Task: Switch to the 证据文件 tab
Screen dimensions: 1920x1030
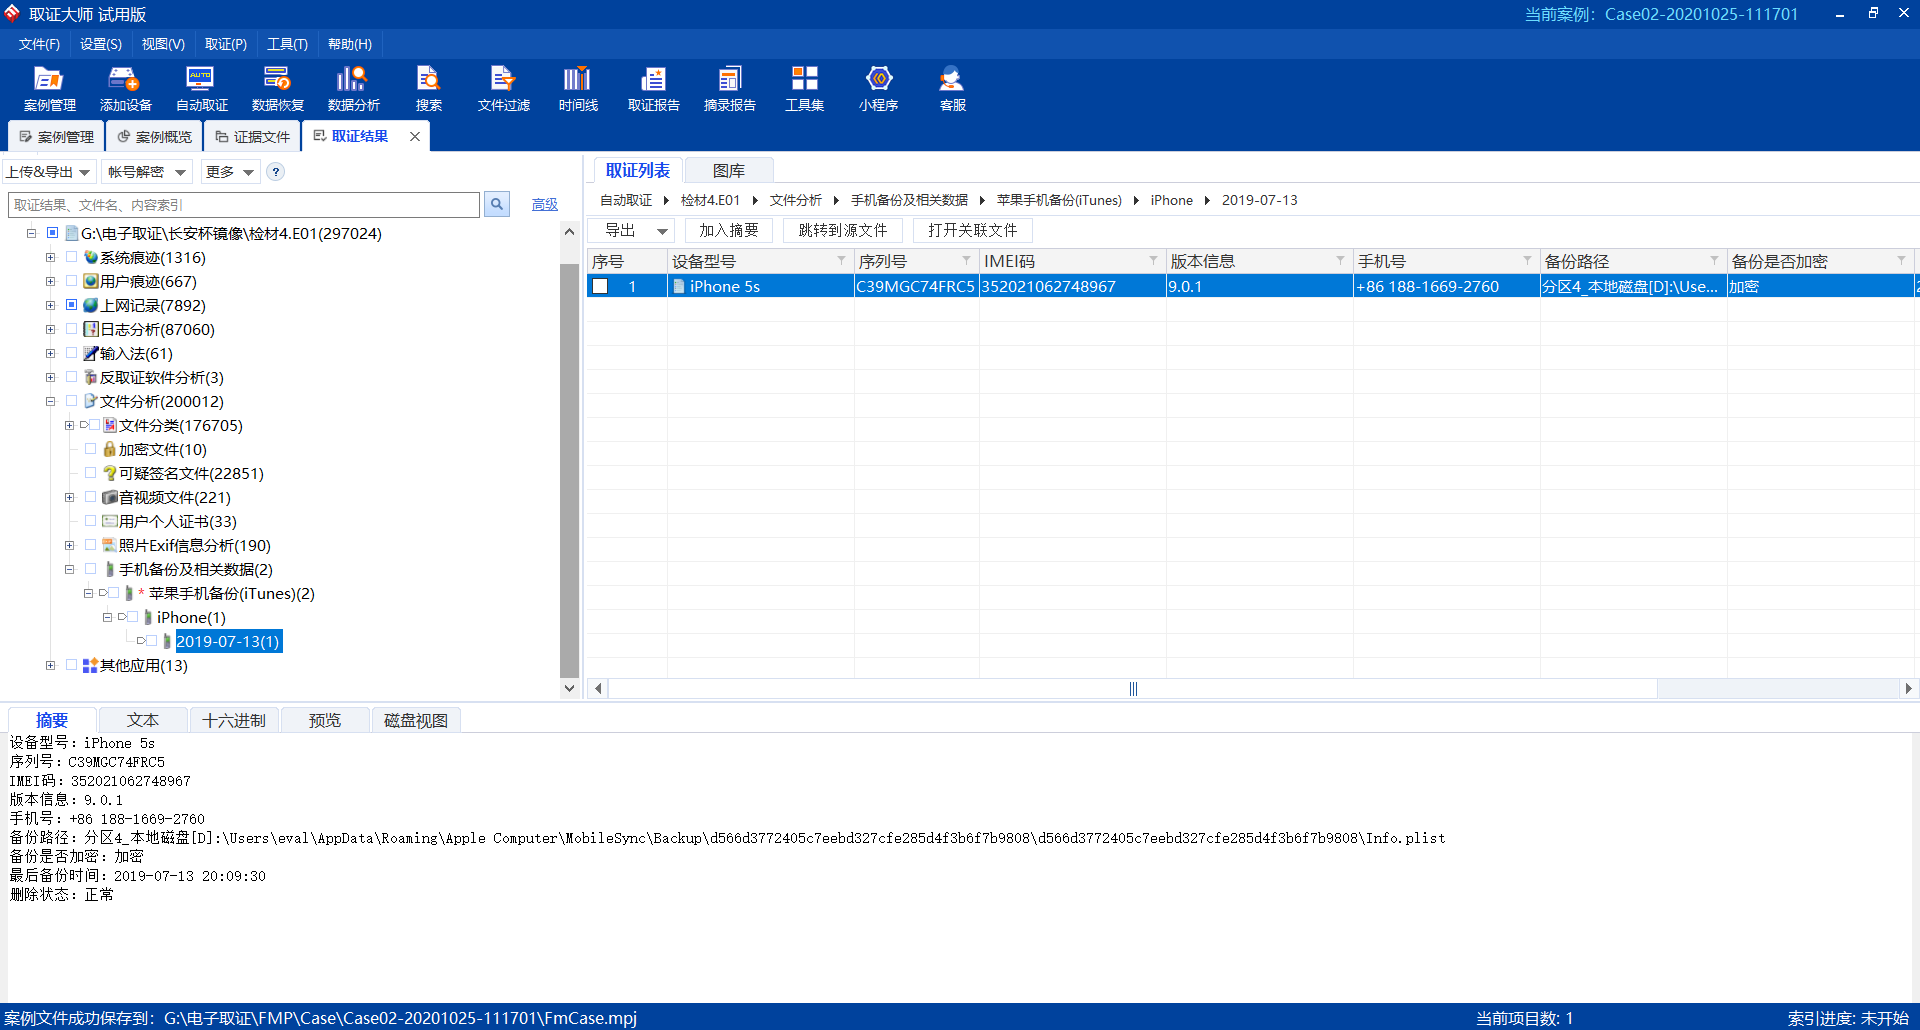Action: (x=253, y=137)
